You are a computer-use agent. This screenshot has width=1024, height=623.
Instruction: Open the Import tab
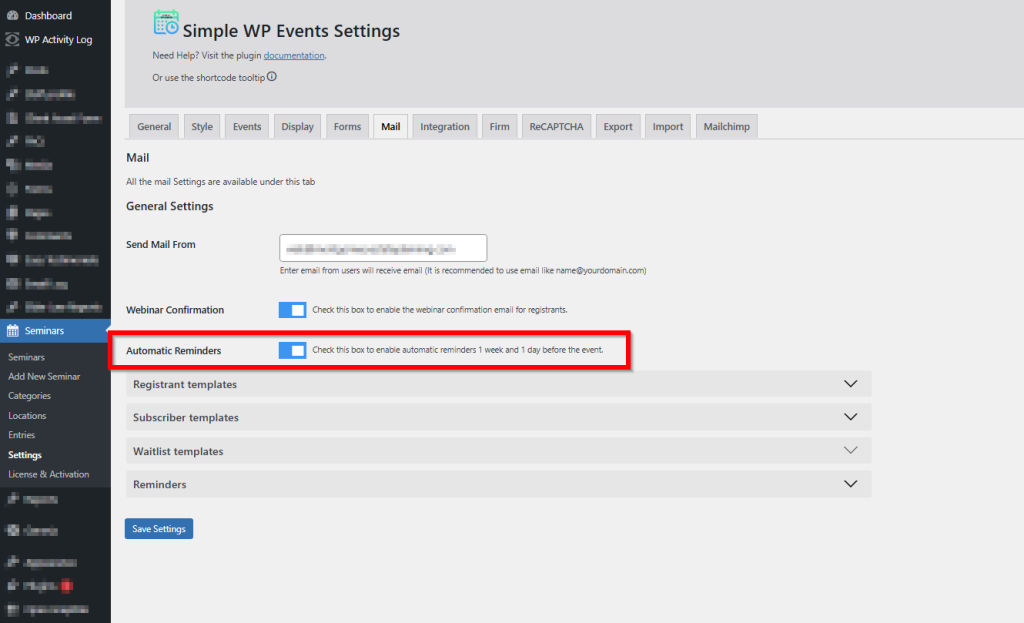[x=667, y=127]
